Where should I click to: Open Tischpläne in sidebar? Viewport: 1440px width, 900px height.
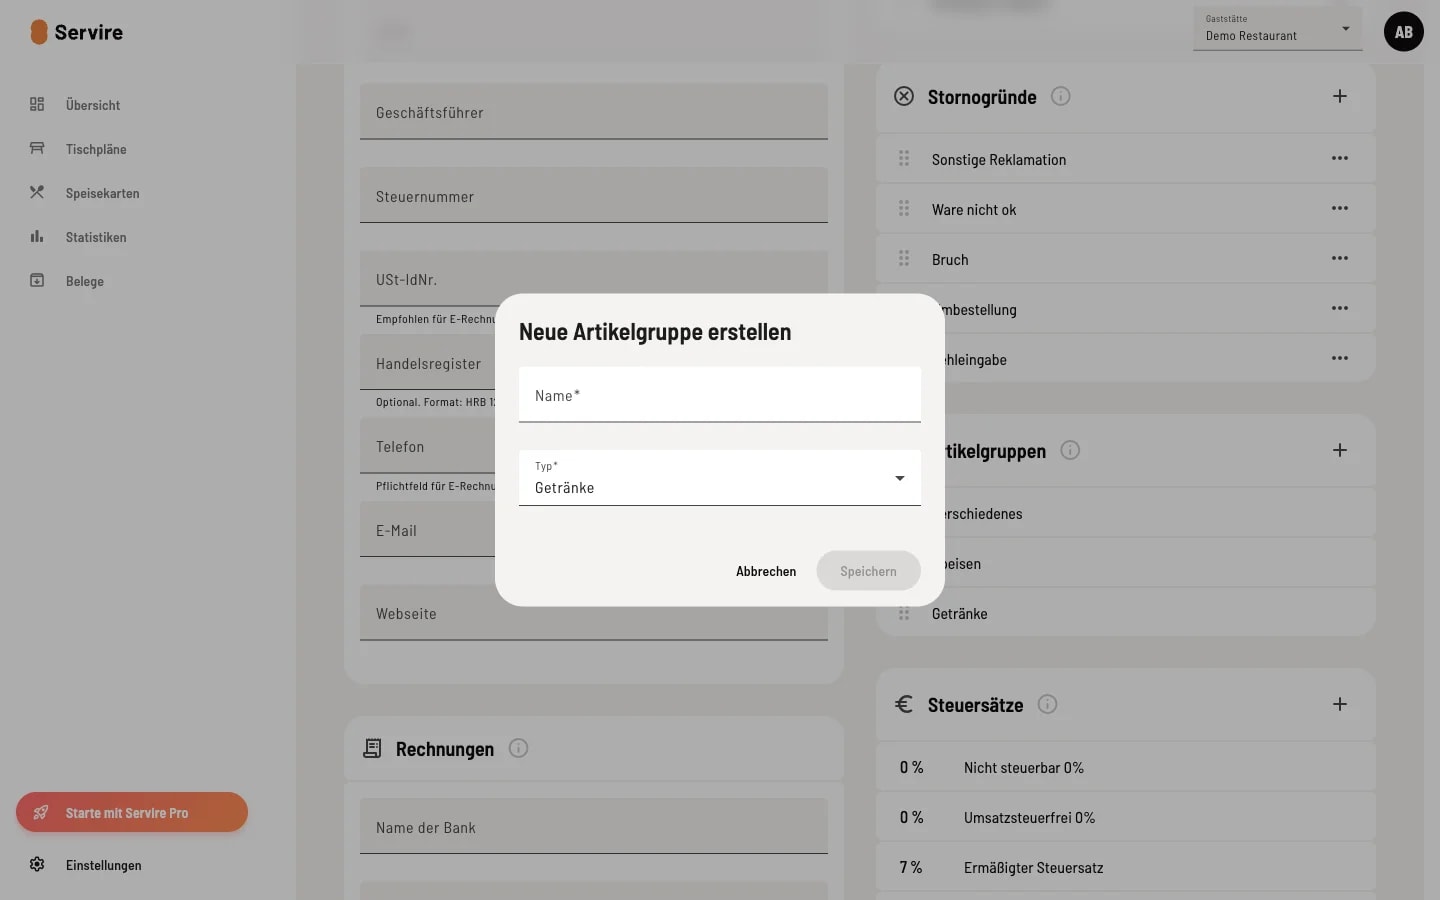pyautogui.click(x=96, y=149)
